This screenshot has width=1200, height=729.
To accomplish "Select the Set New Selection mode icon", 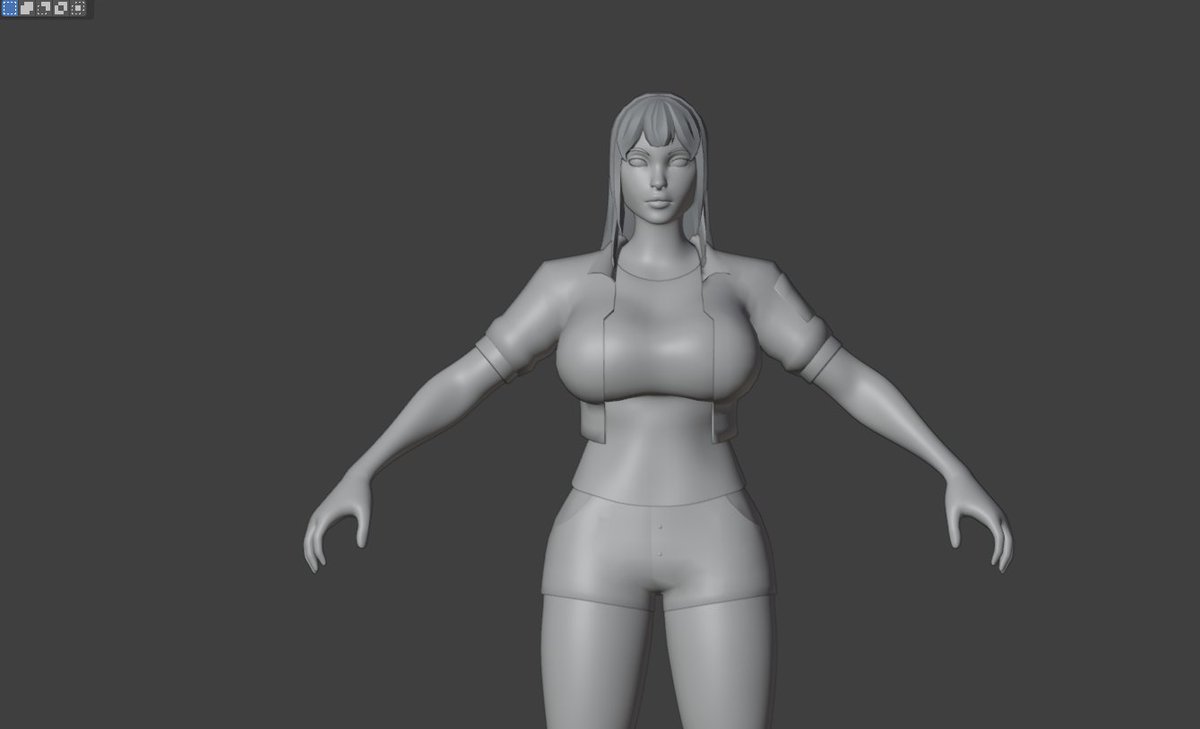I will click(10, 8).
